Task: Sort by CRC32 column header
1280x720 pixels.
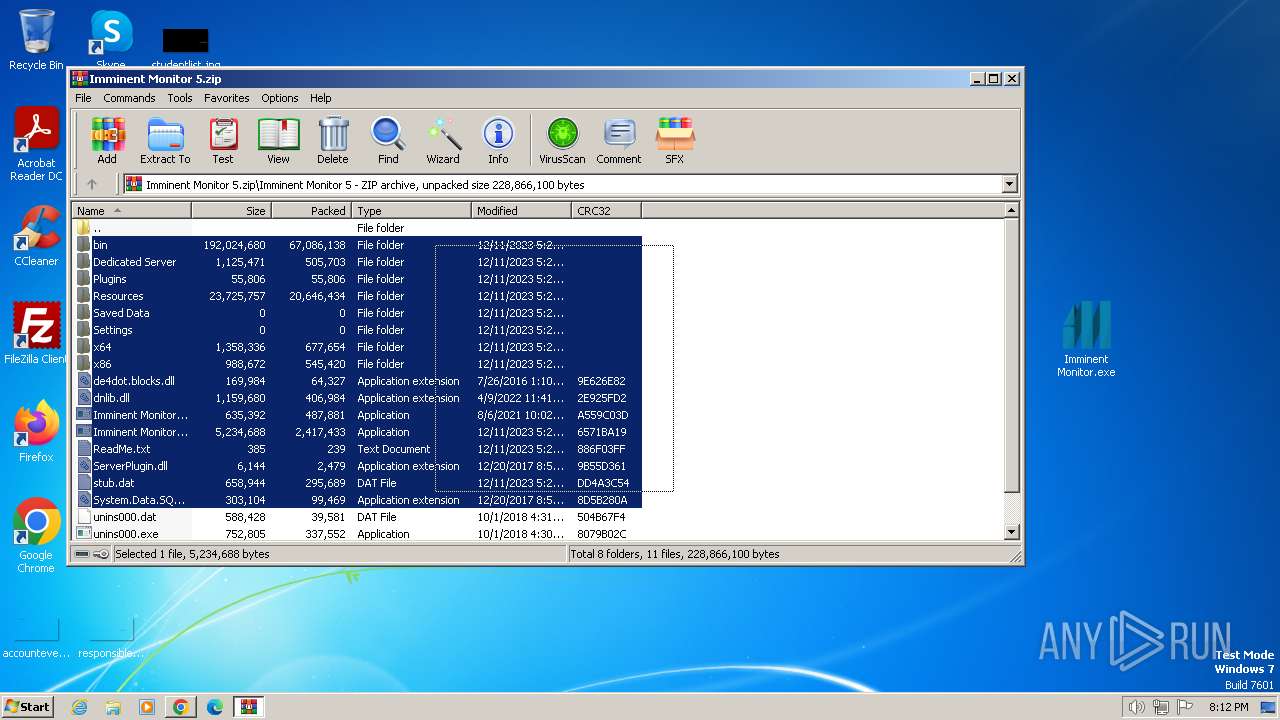Action: (x=606, y=210)
